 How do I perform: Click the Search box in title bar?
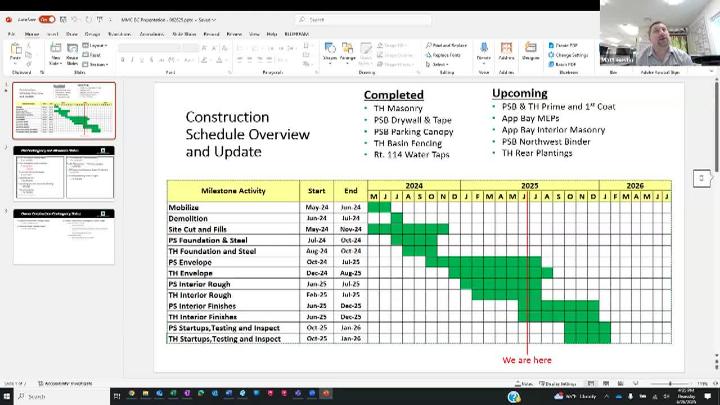363,20
